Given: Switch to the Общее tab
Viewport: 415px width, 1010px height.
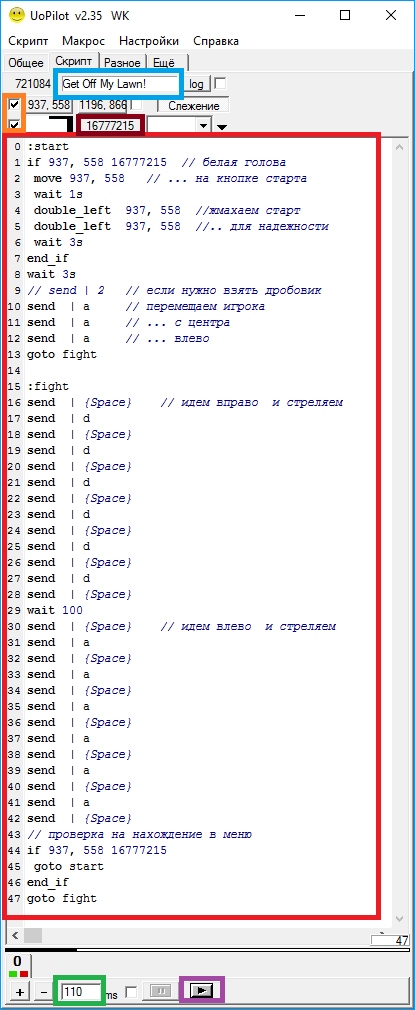Looking at the screenshot, I should pyautogui.click(x=26, y=63).
